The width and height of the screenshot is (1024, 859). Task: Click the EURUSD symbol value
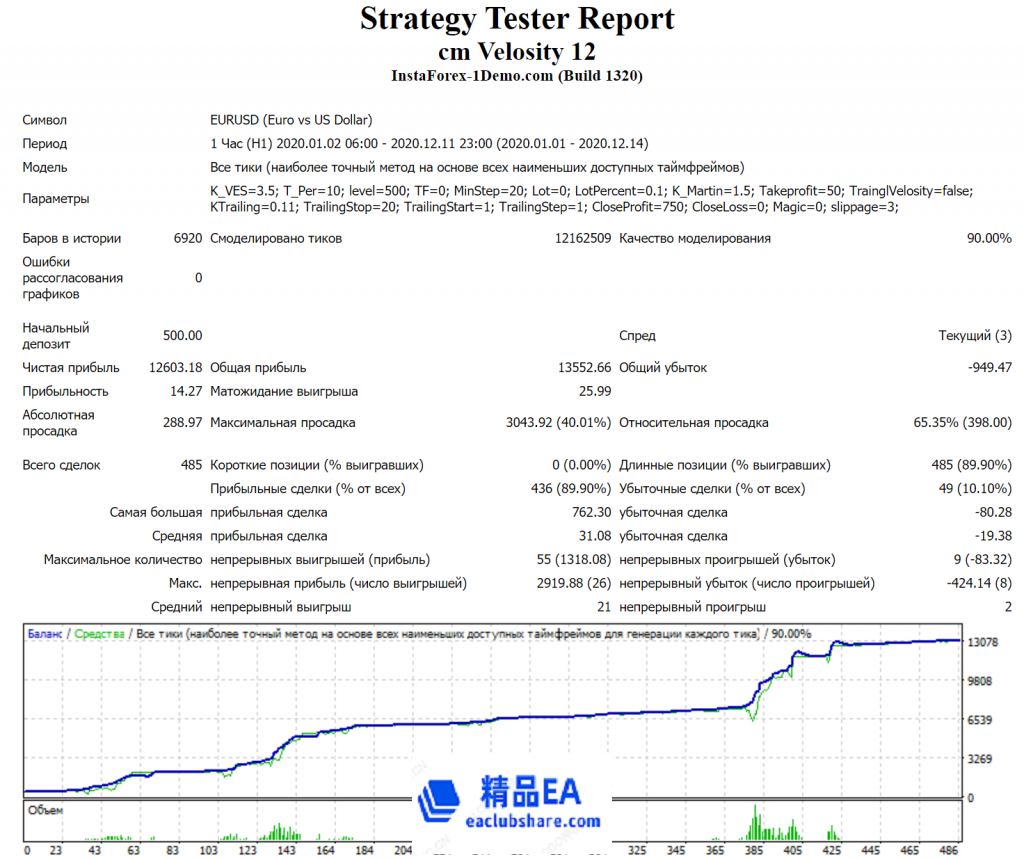pos(291,120)
